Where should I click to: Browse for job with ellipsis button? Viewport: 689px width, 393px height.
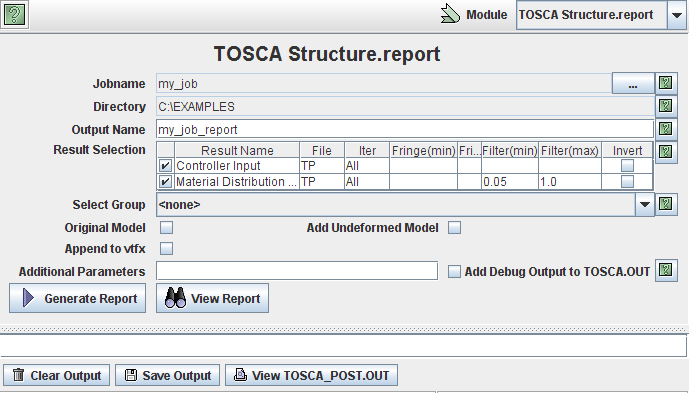(633, 84)
